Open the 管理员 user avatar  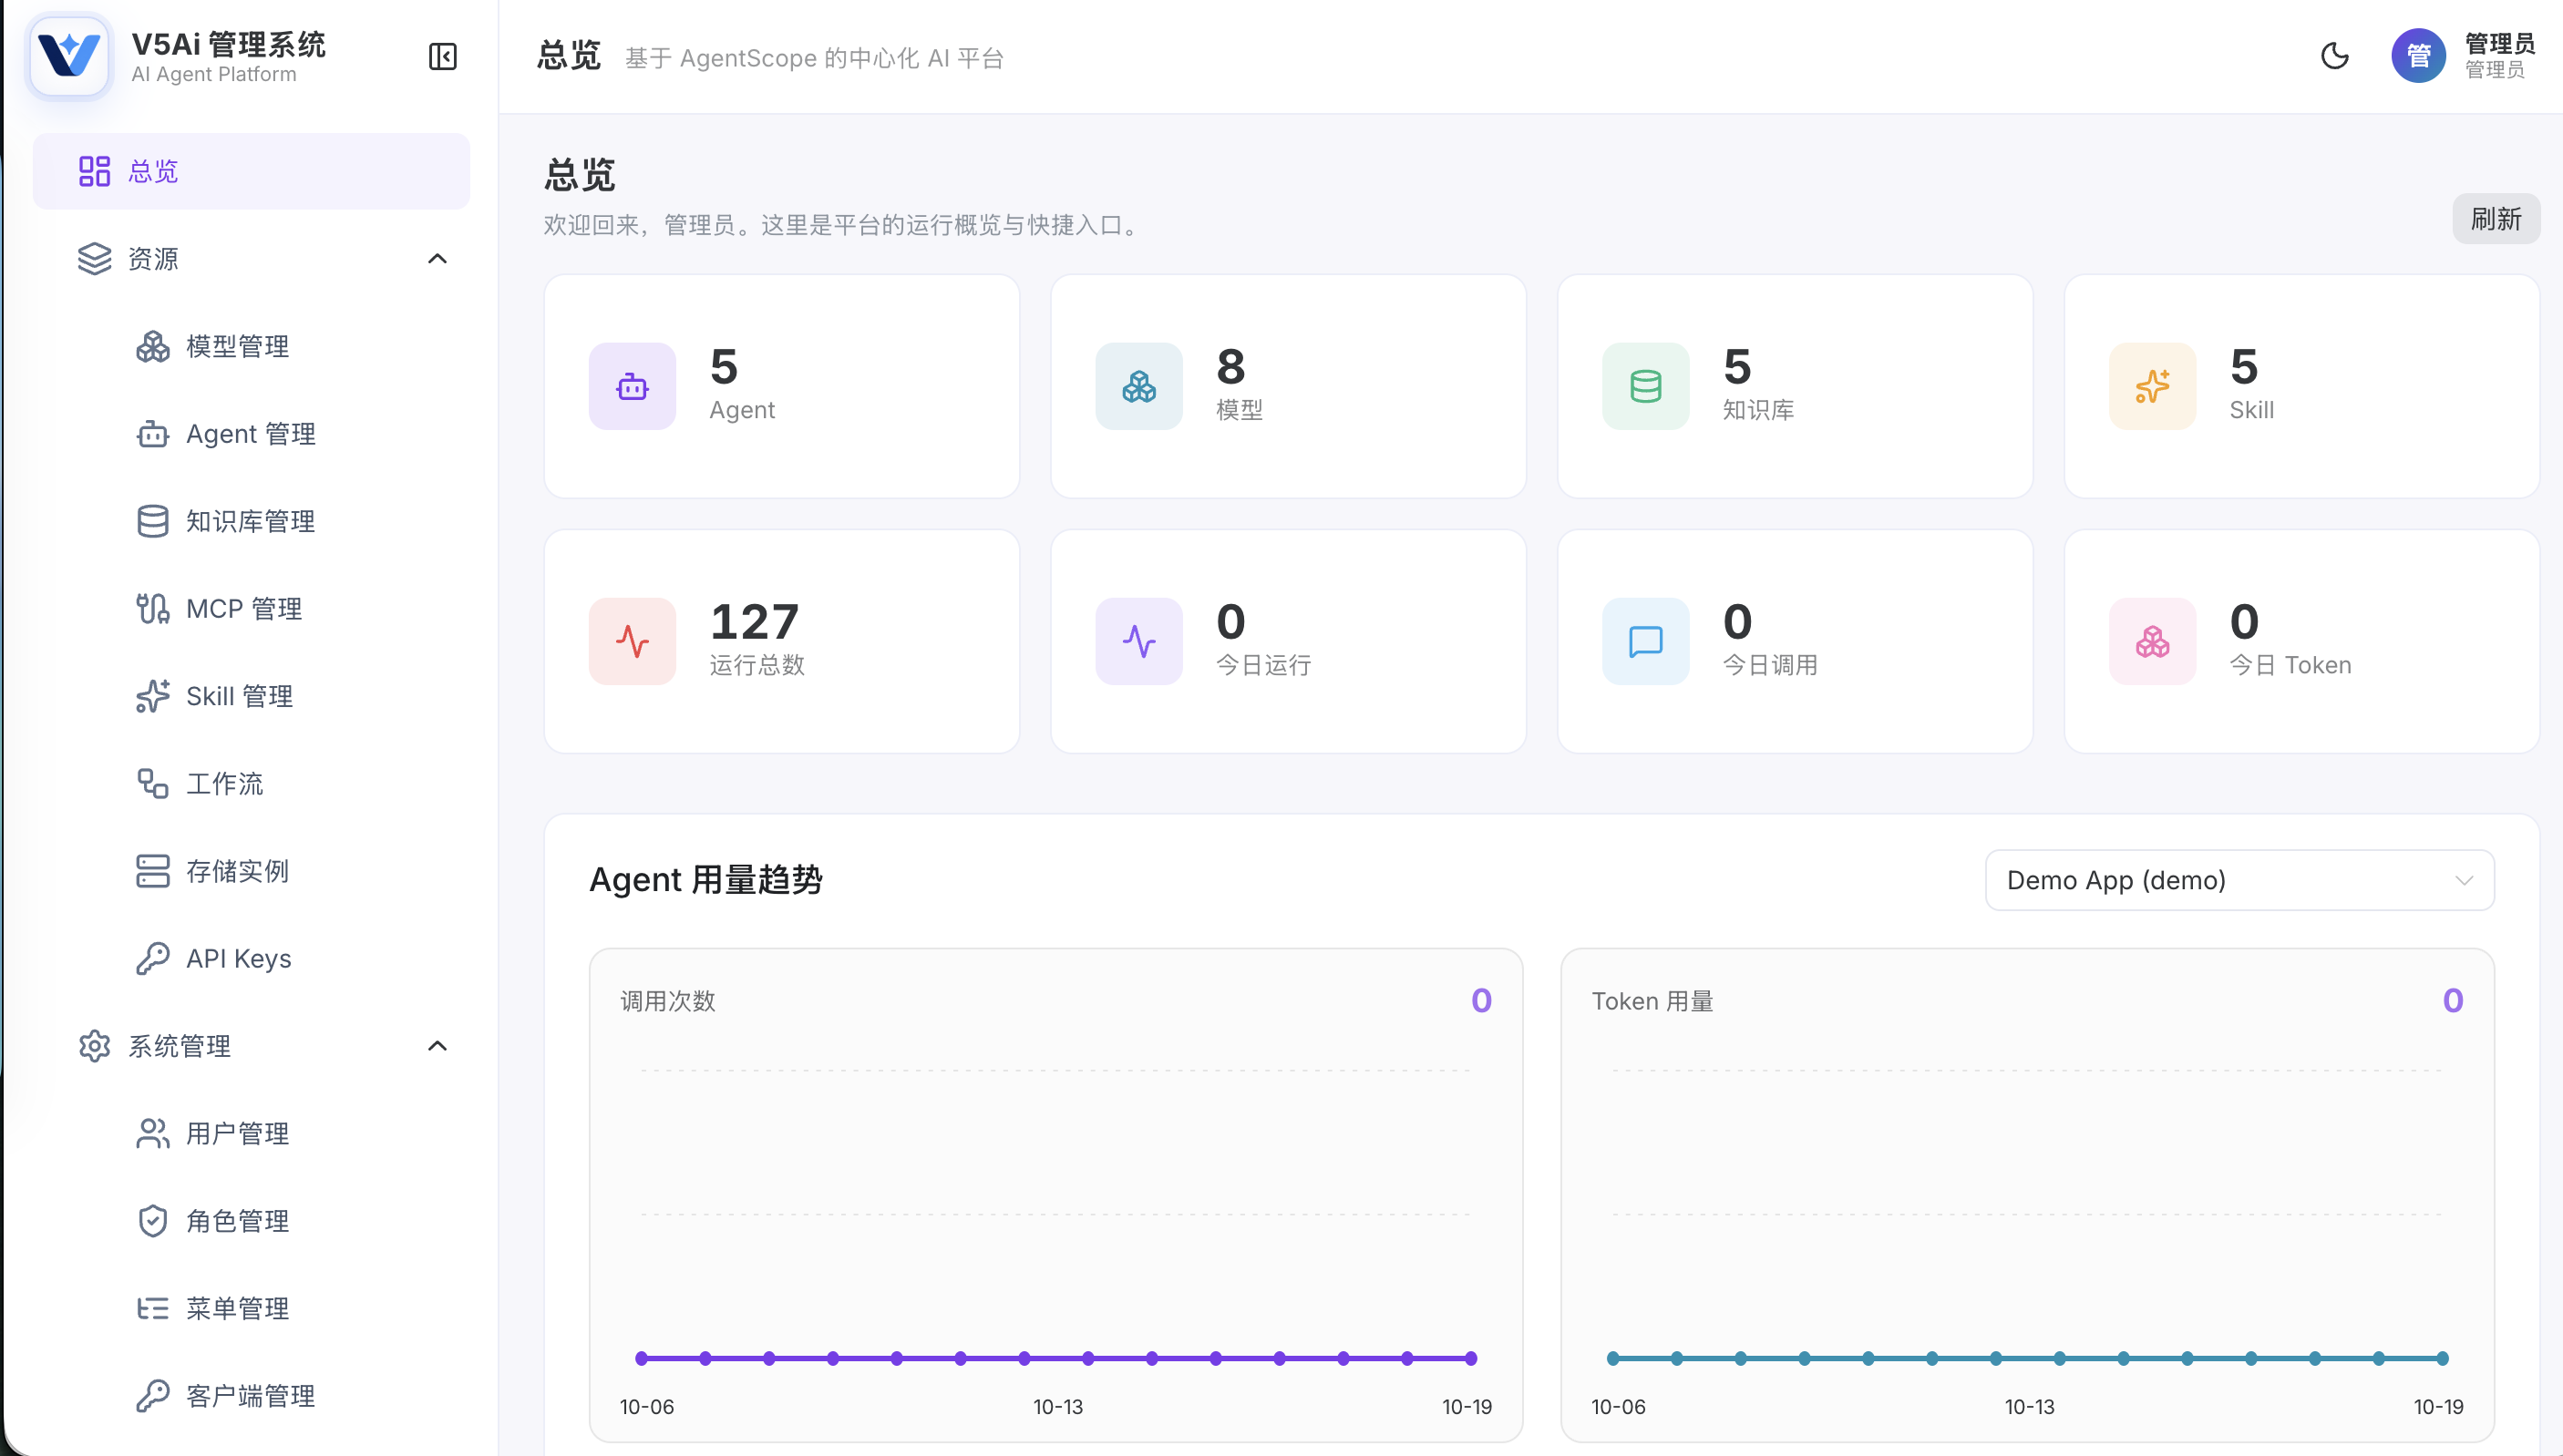click(2418, 56)
